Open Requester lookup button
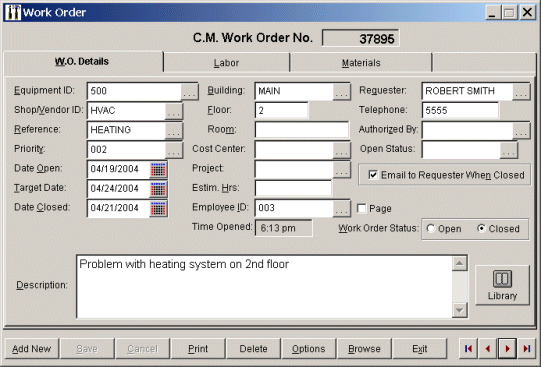 [521, 91]
